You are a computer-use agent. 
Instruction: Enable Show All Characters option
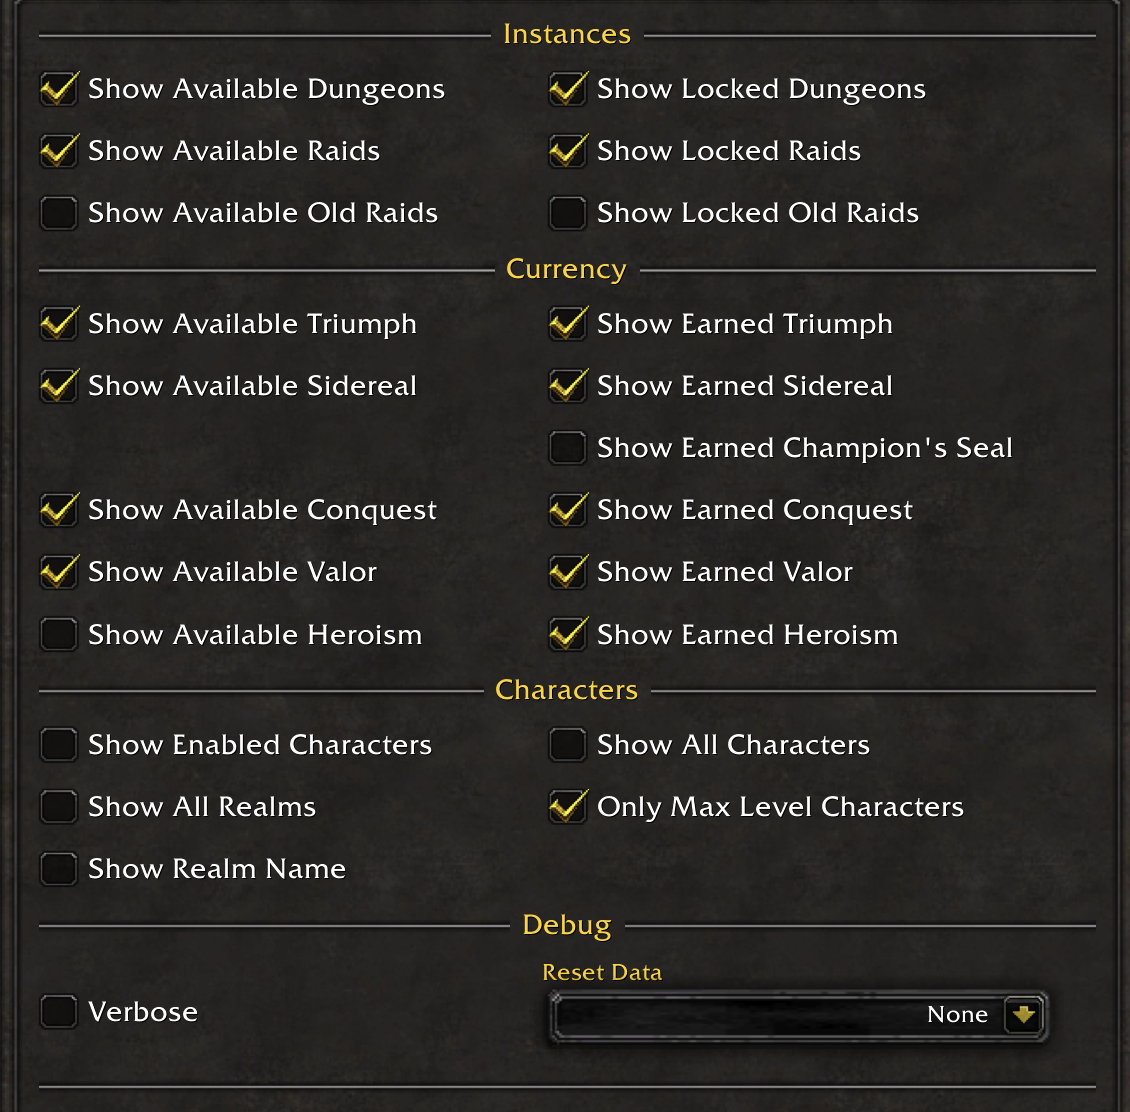(x=568, y=745)
